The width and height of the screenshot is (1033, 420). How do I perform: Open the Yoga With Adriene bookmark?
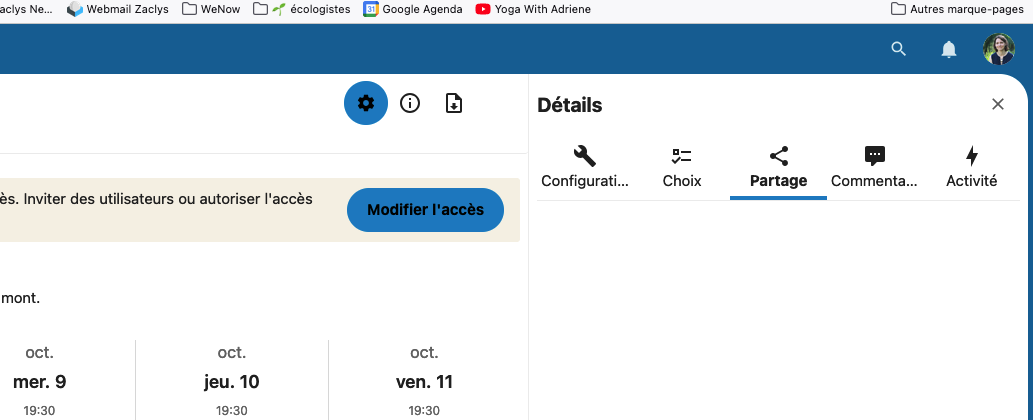[533, 9]
